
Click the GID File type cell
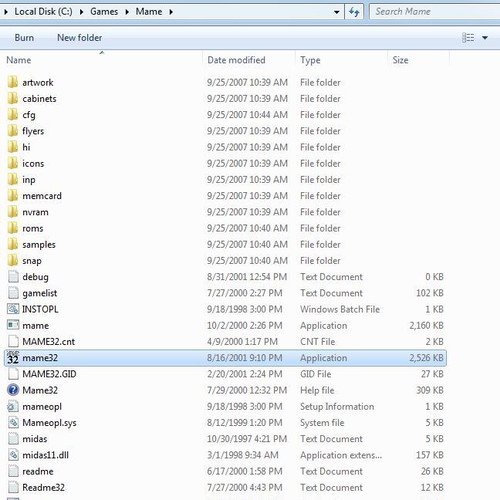[316, 374]
